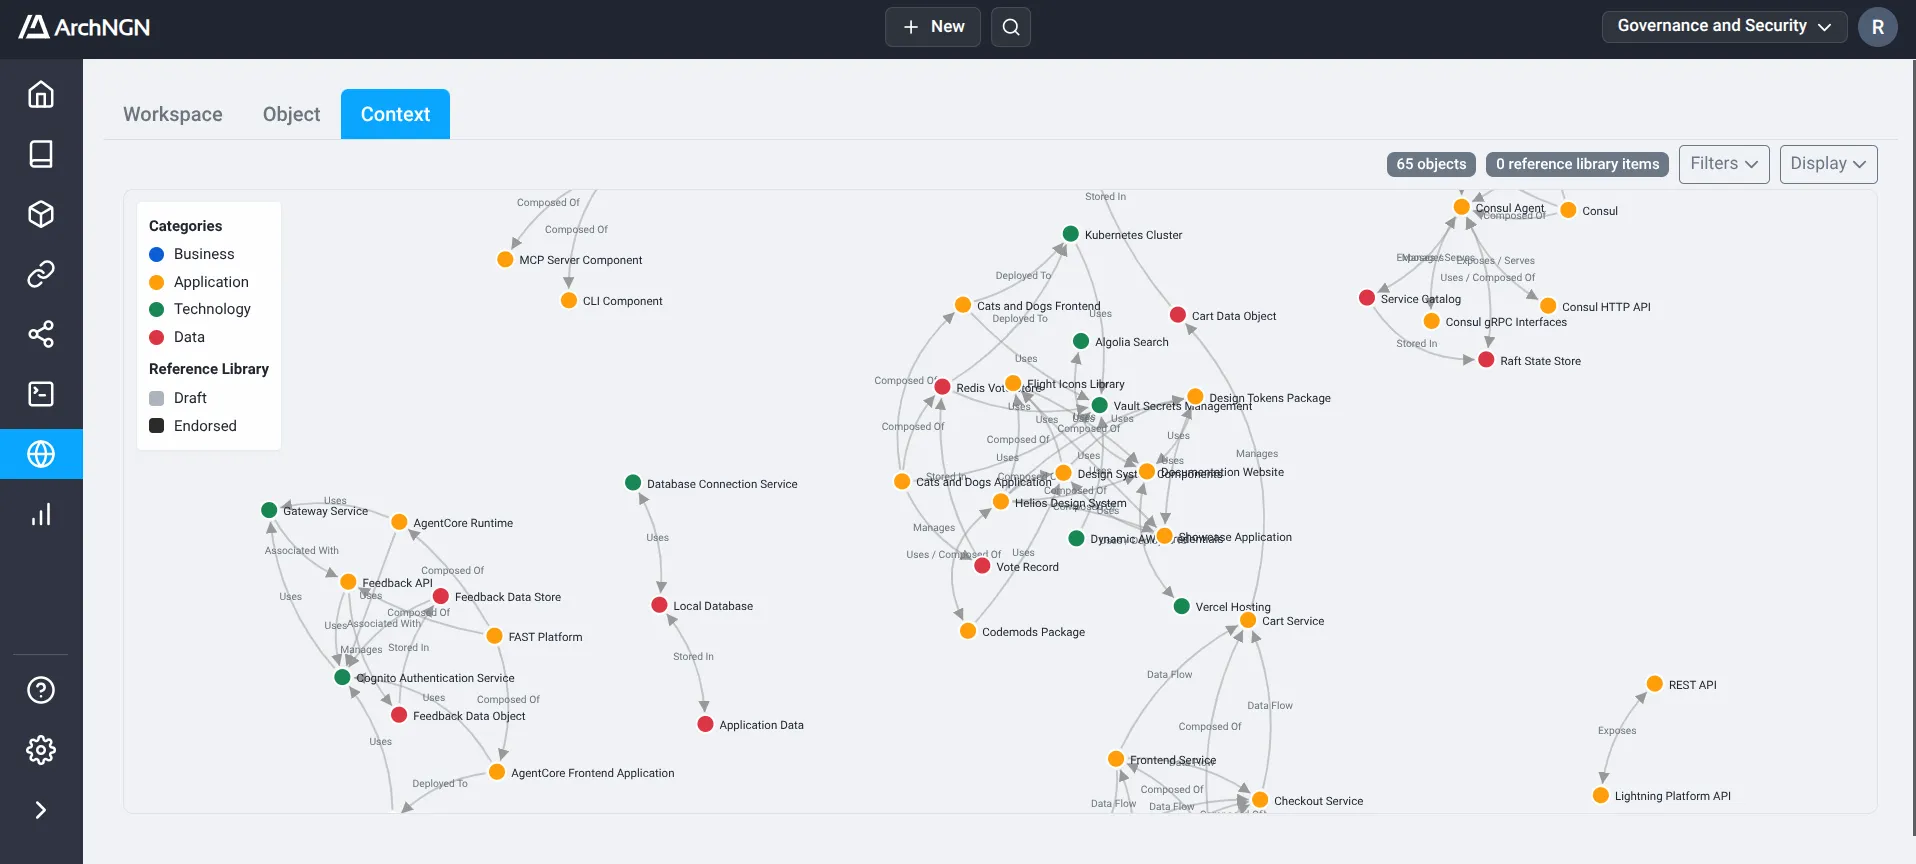Select the Application Data node
This screenshot has width=1916, height=864.
click(706, 724)
